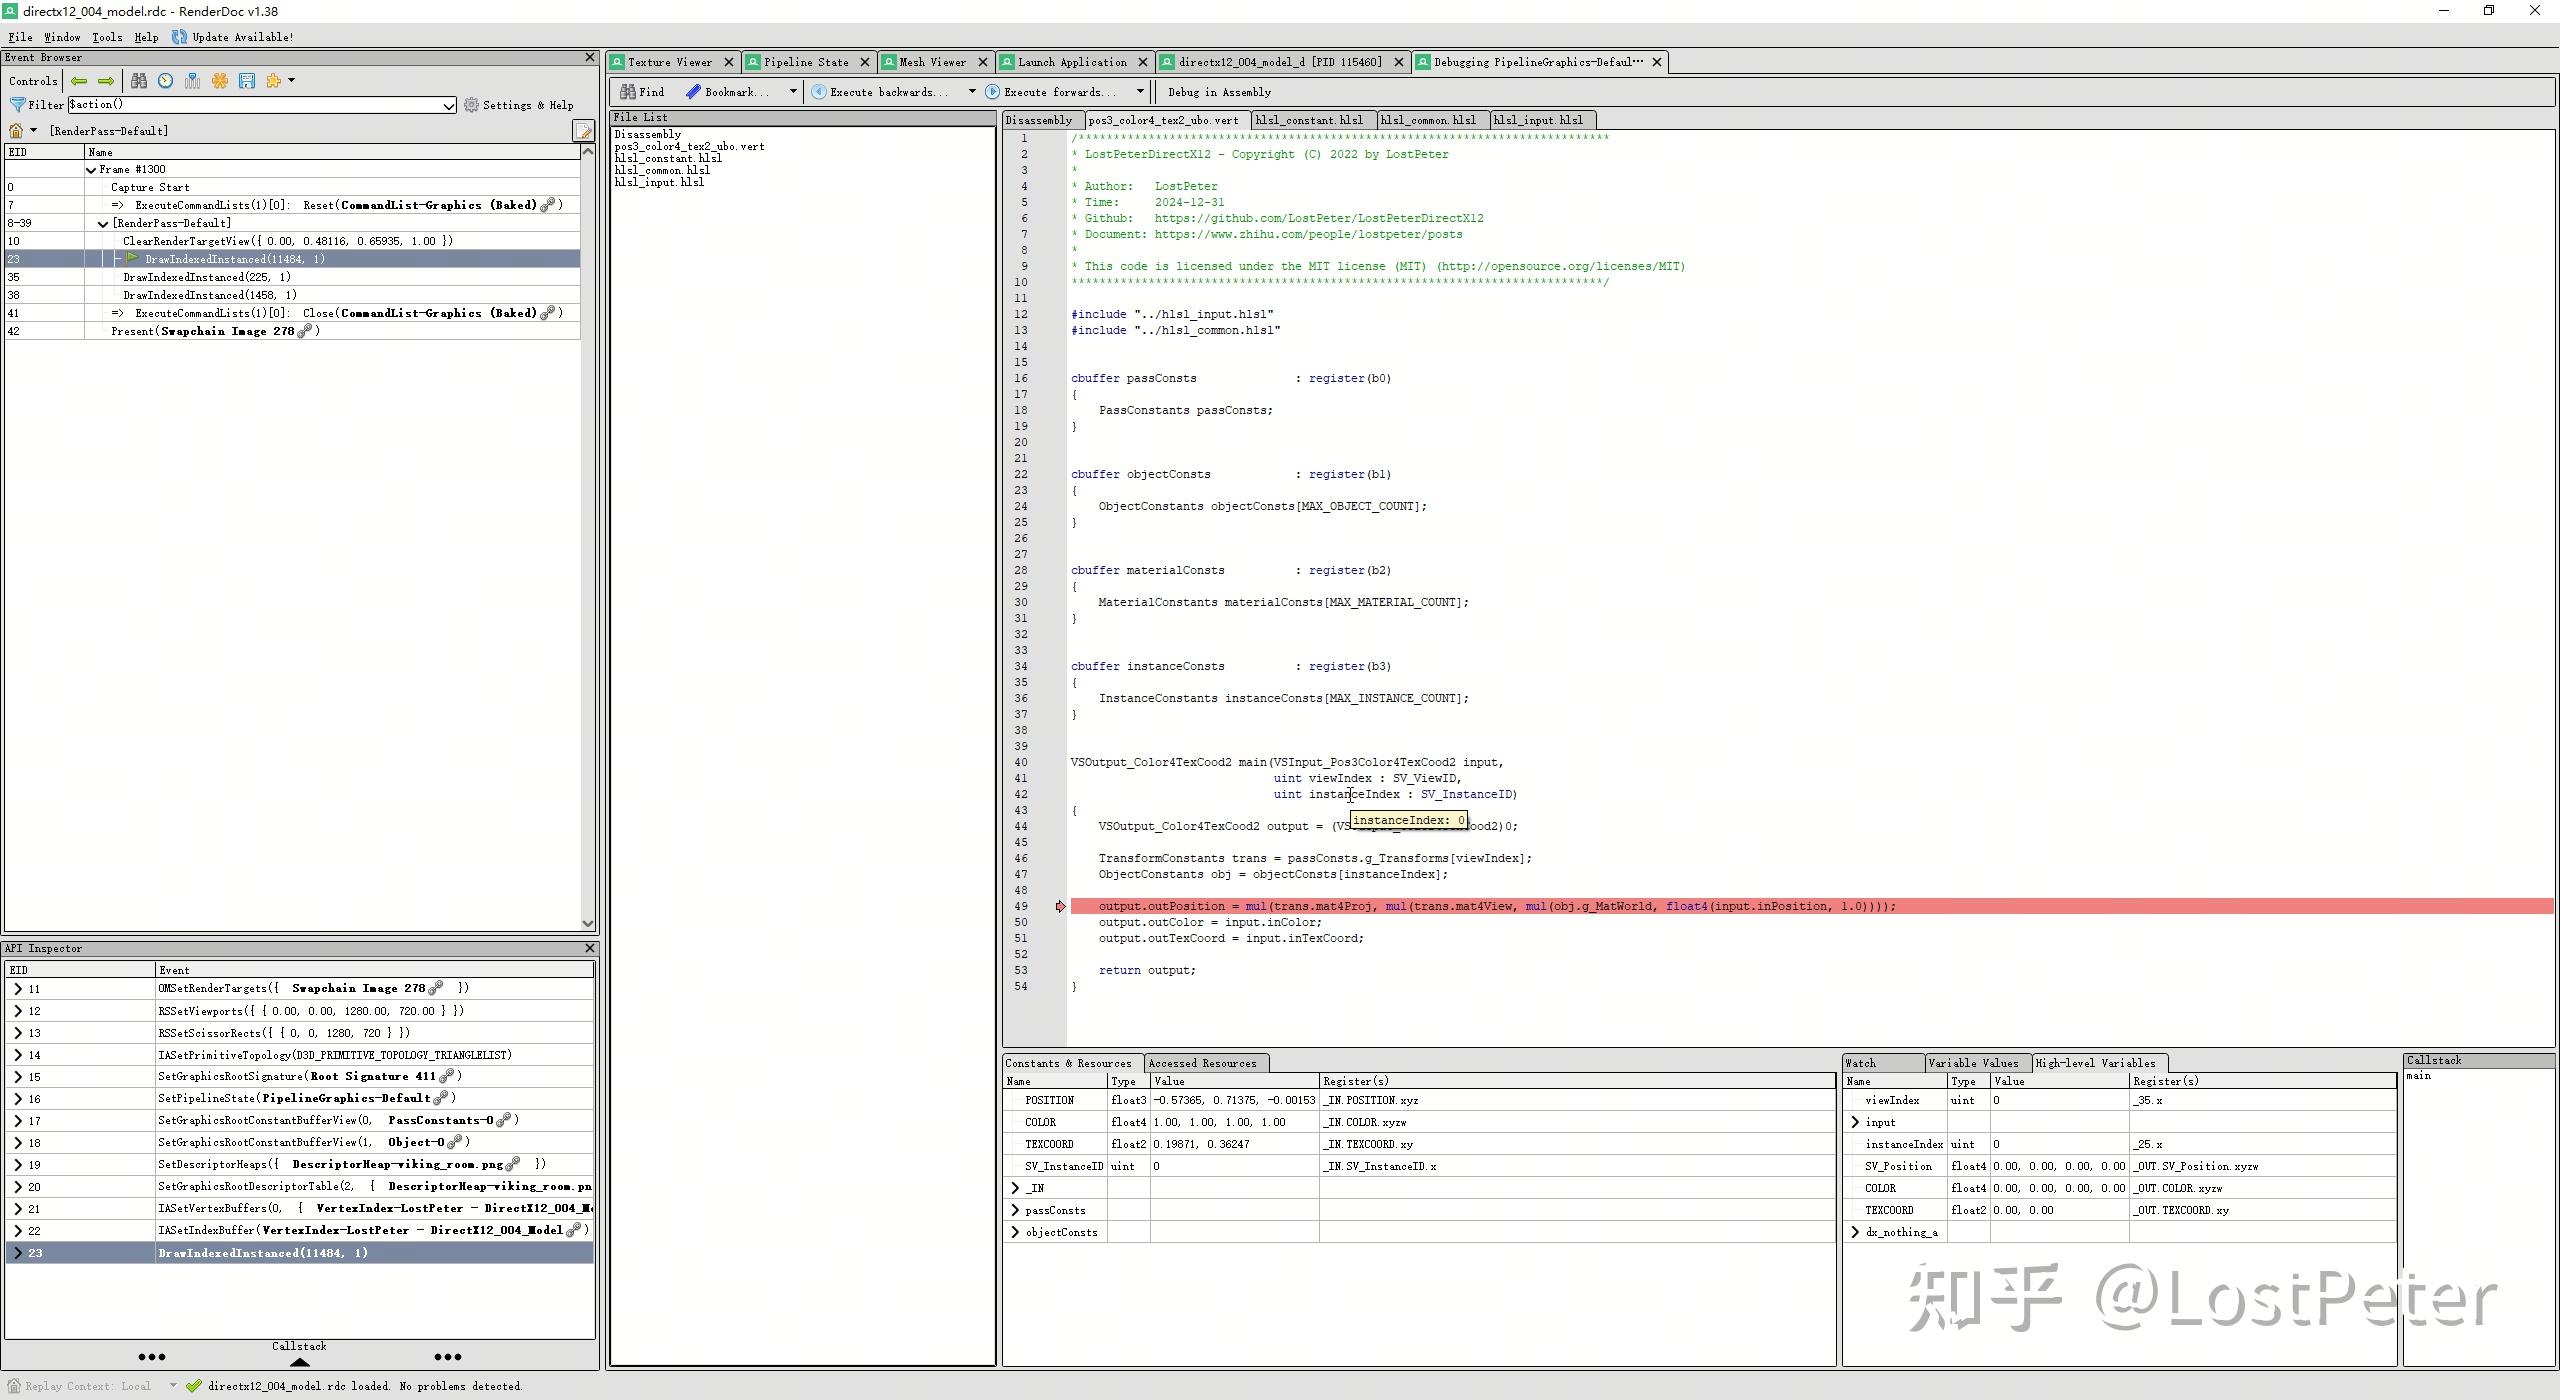2560x1400 pixels.
Task: Open the Tools menu
Action: click(x=107, y=37)
